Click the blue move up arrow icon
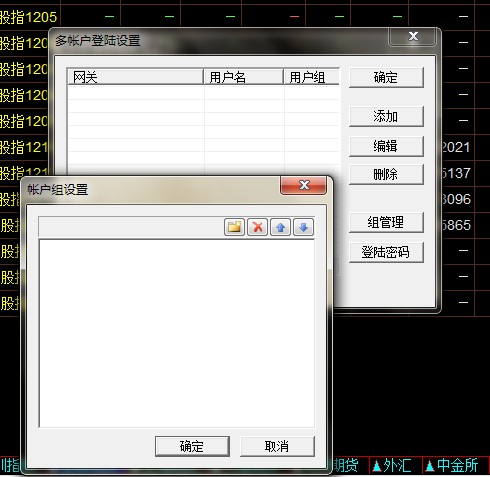Screen dimensions: 490x477 pos(280,227)
